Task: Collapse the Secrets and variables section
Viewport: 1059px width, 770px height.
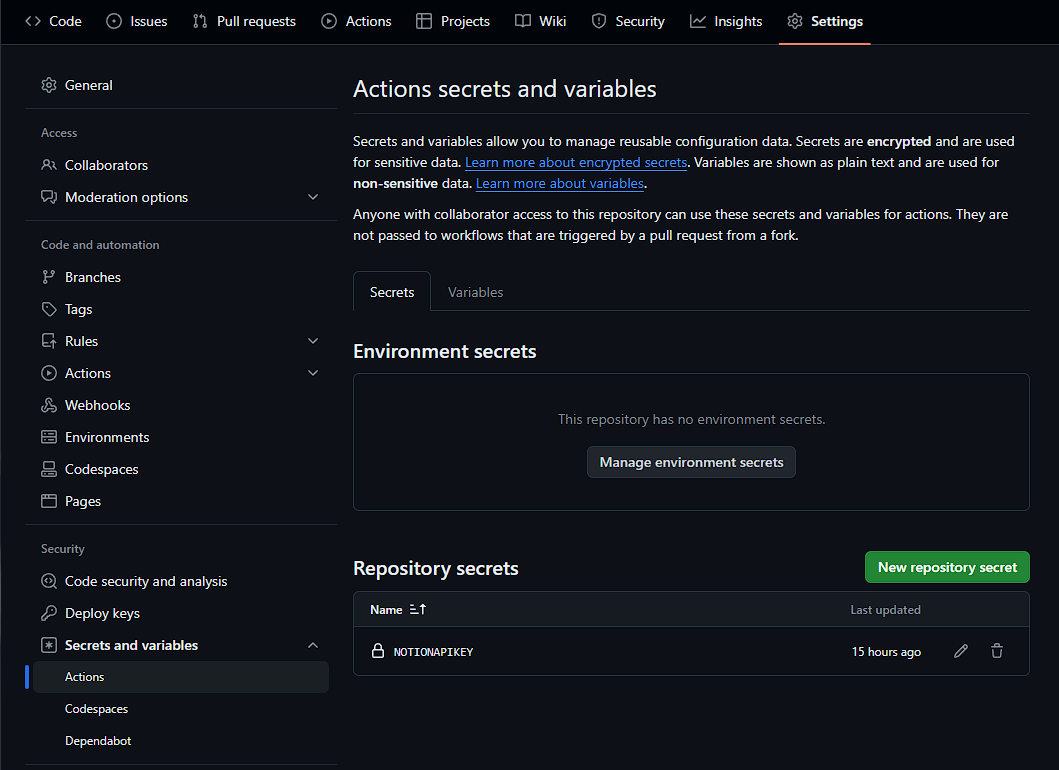Action: pos(313,645)
